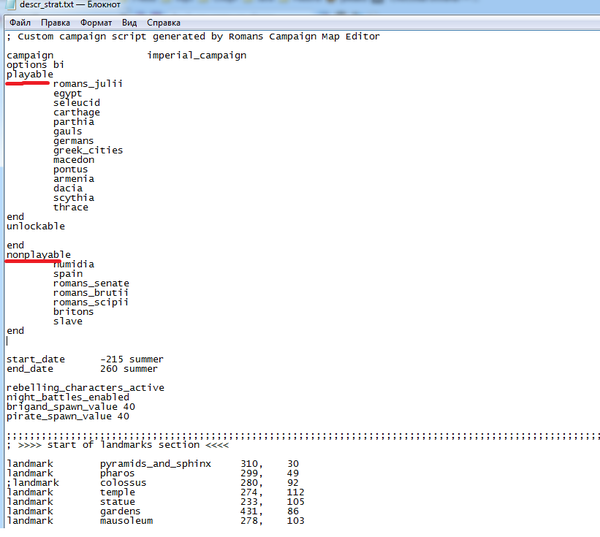The image size is (600, 537).
Task: Open the Правка menu
Action: 56,21
